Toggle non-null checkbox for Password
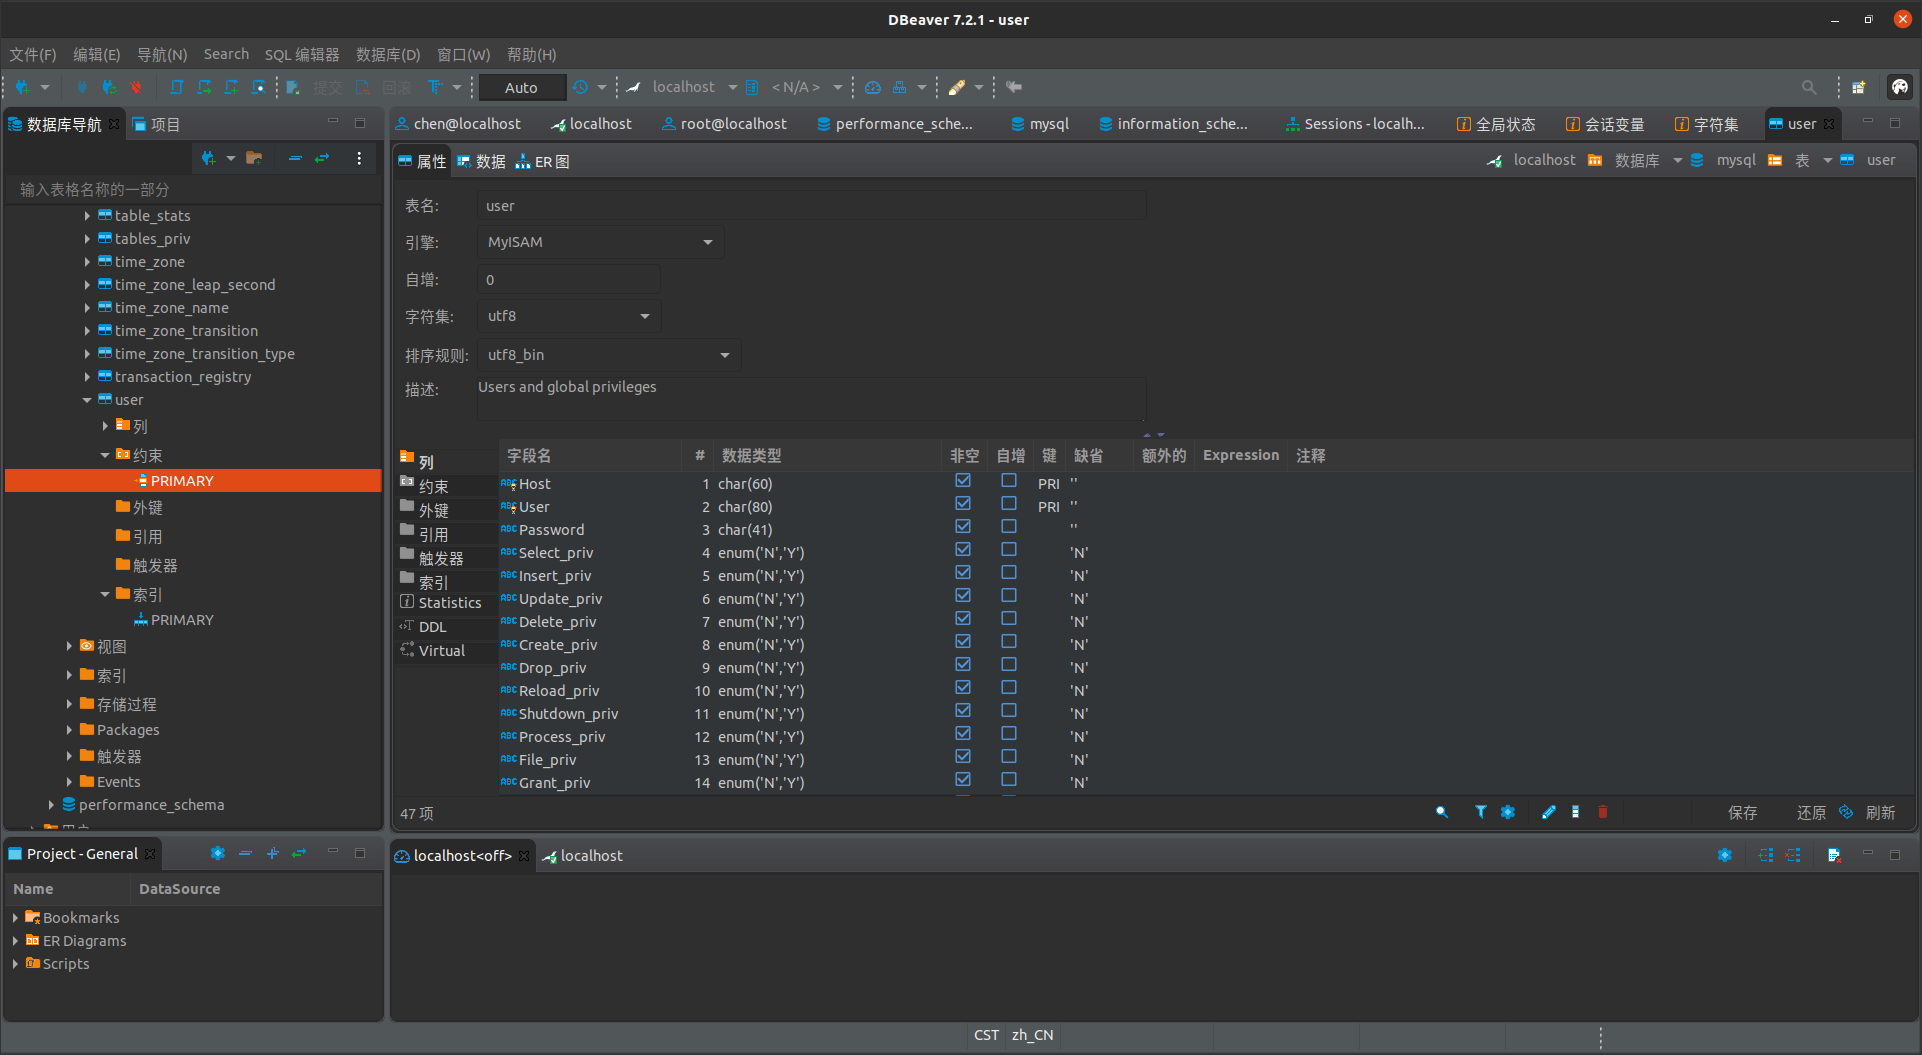This screenshot has width=1922, height=1055. coord(963,527)
